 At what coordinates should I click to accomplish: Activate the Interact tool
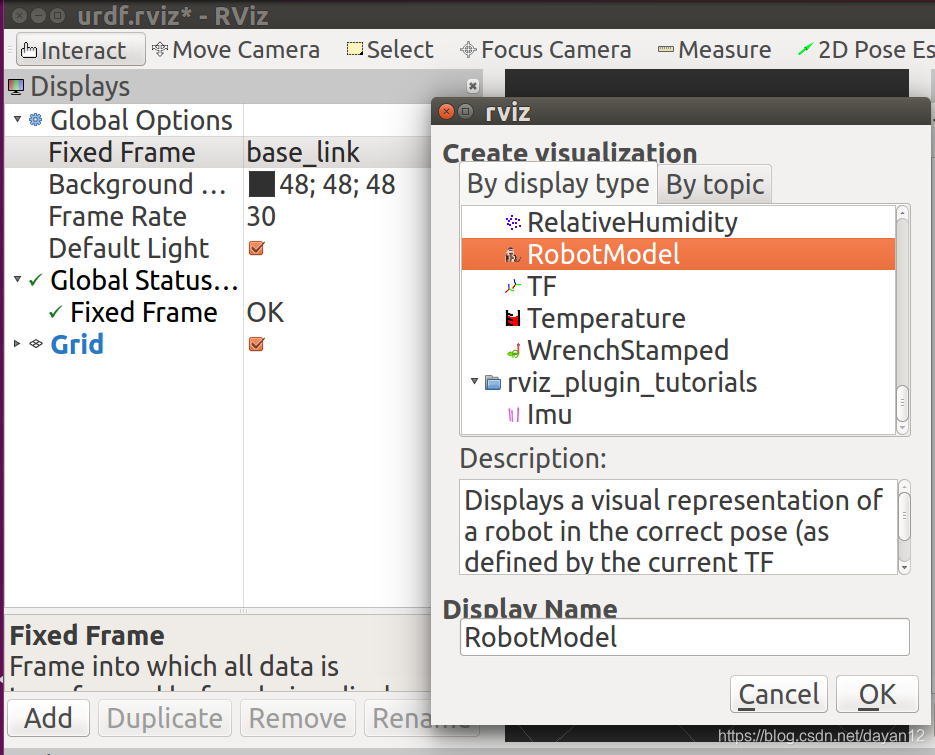[x=80, y=50]
